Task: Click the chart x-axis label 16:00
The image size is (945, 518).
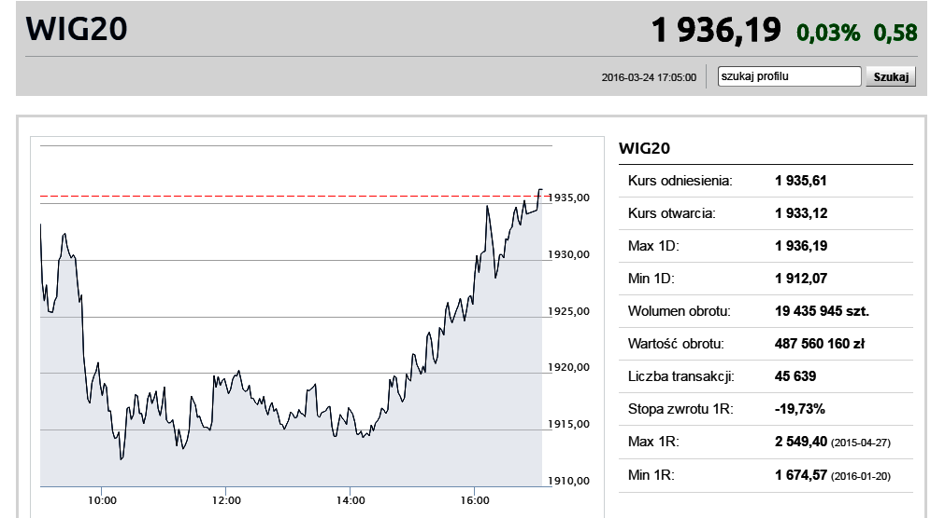Action: (475, 501)
